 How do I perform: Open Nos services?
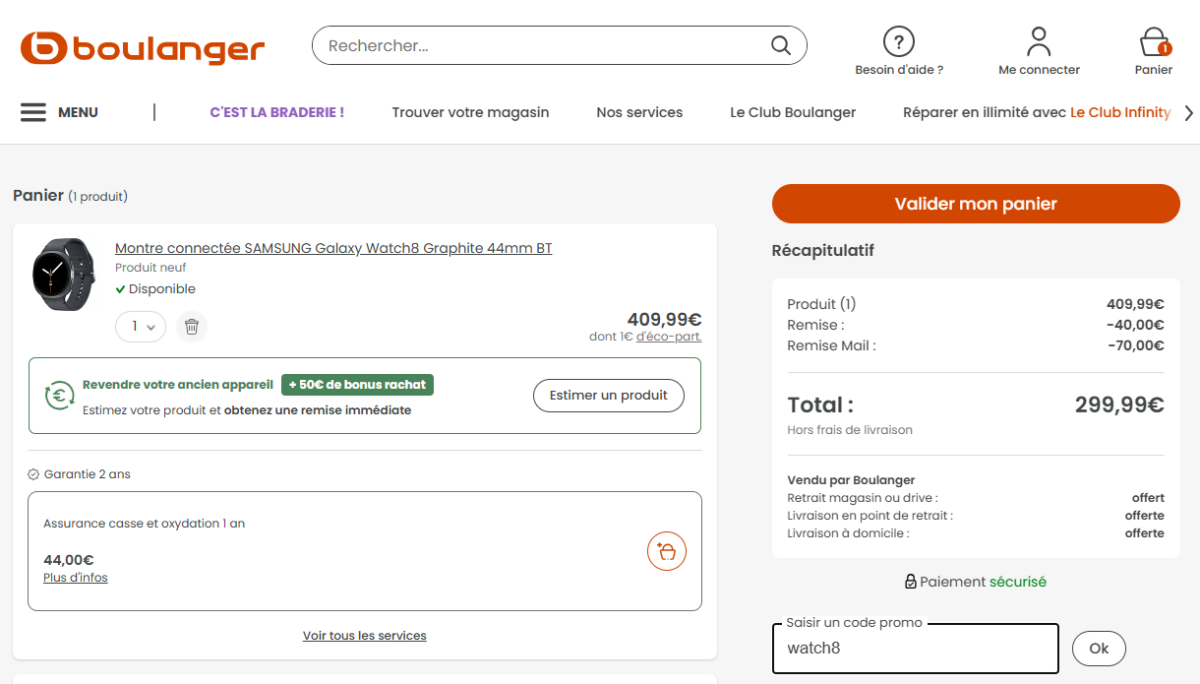[639, 112]
